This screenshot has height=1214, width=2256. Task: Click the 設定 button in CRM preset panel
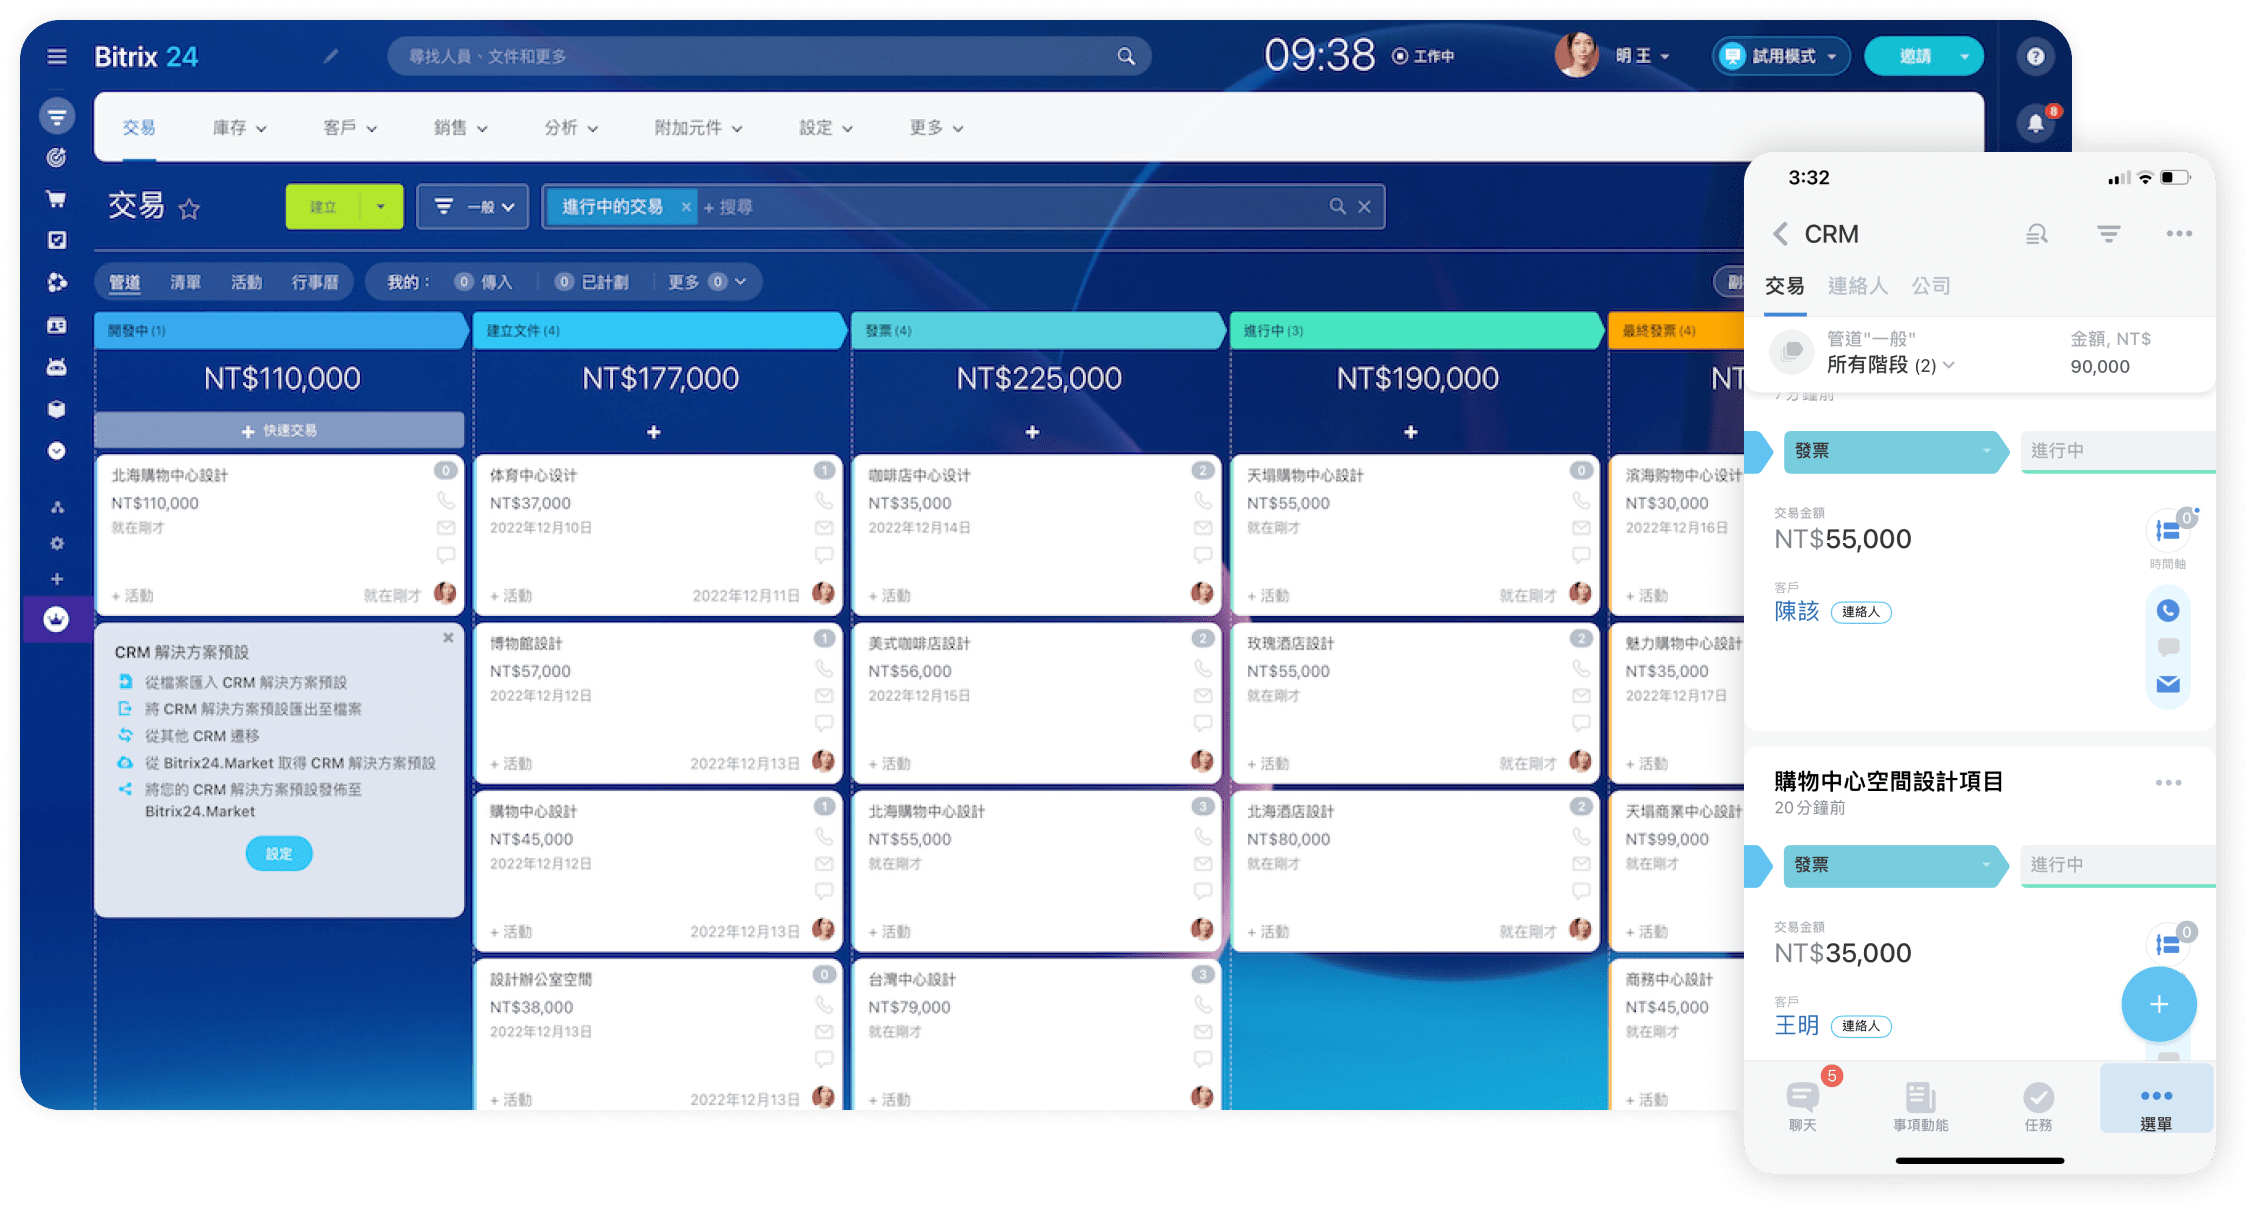[x=279, y=854]
